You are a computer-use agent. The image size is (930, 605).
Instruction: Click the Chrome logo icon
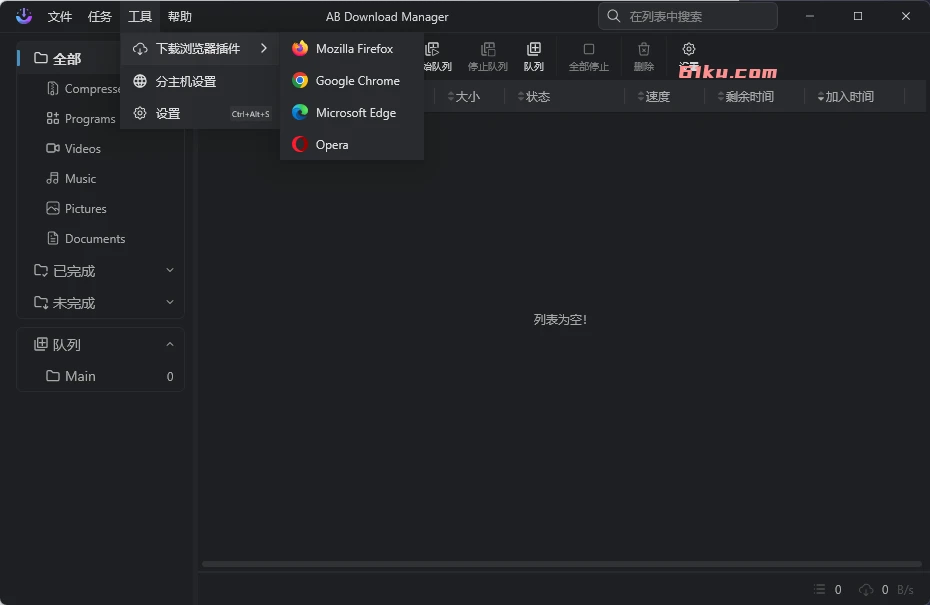[x=300, y=81]
